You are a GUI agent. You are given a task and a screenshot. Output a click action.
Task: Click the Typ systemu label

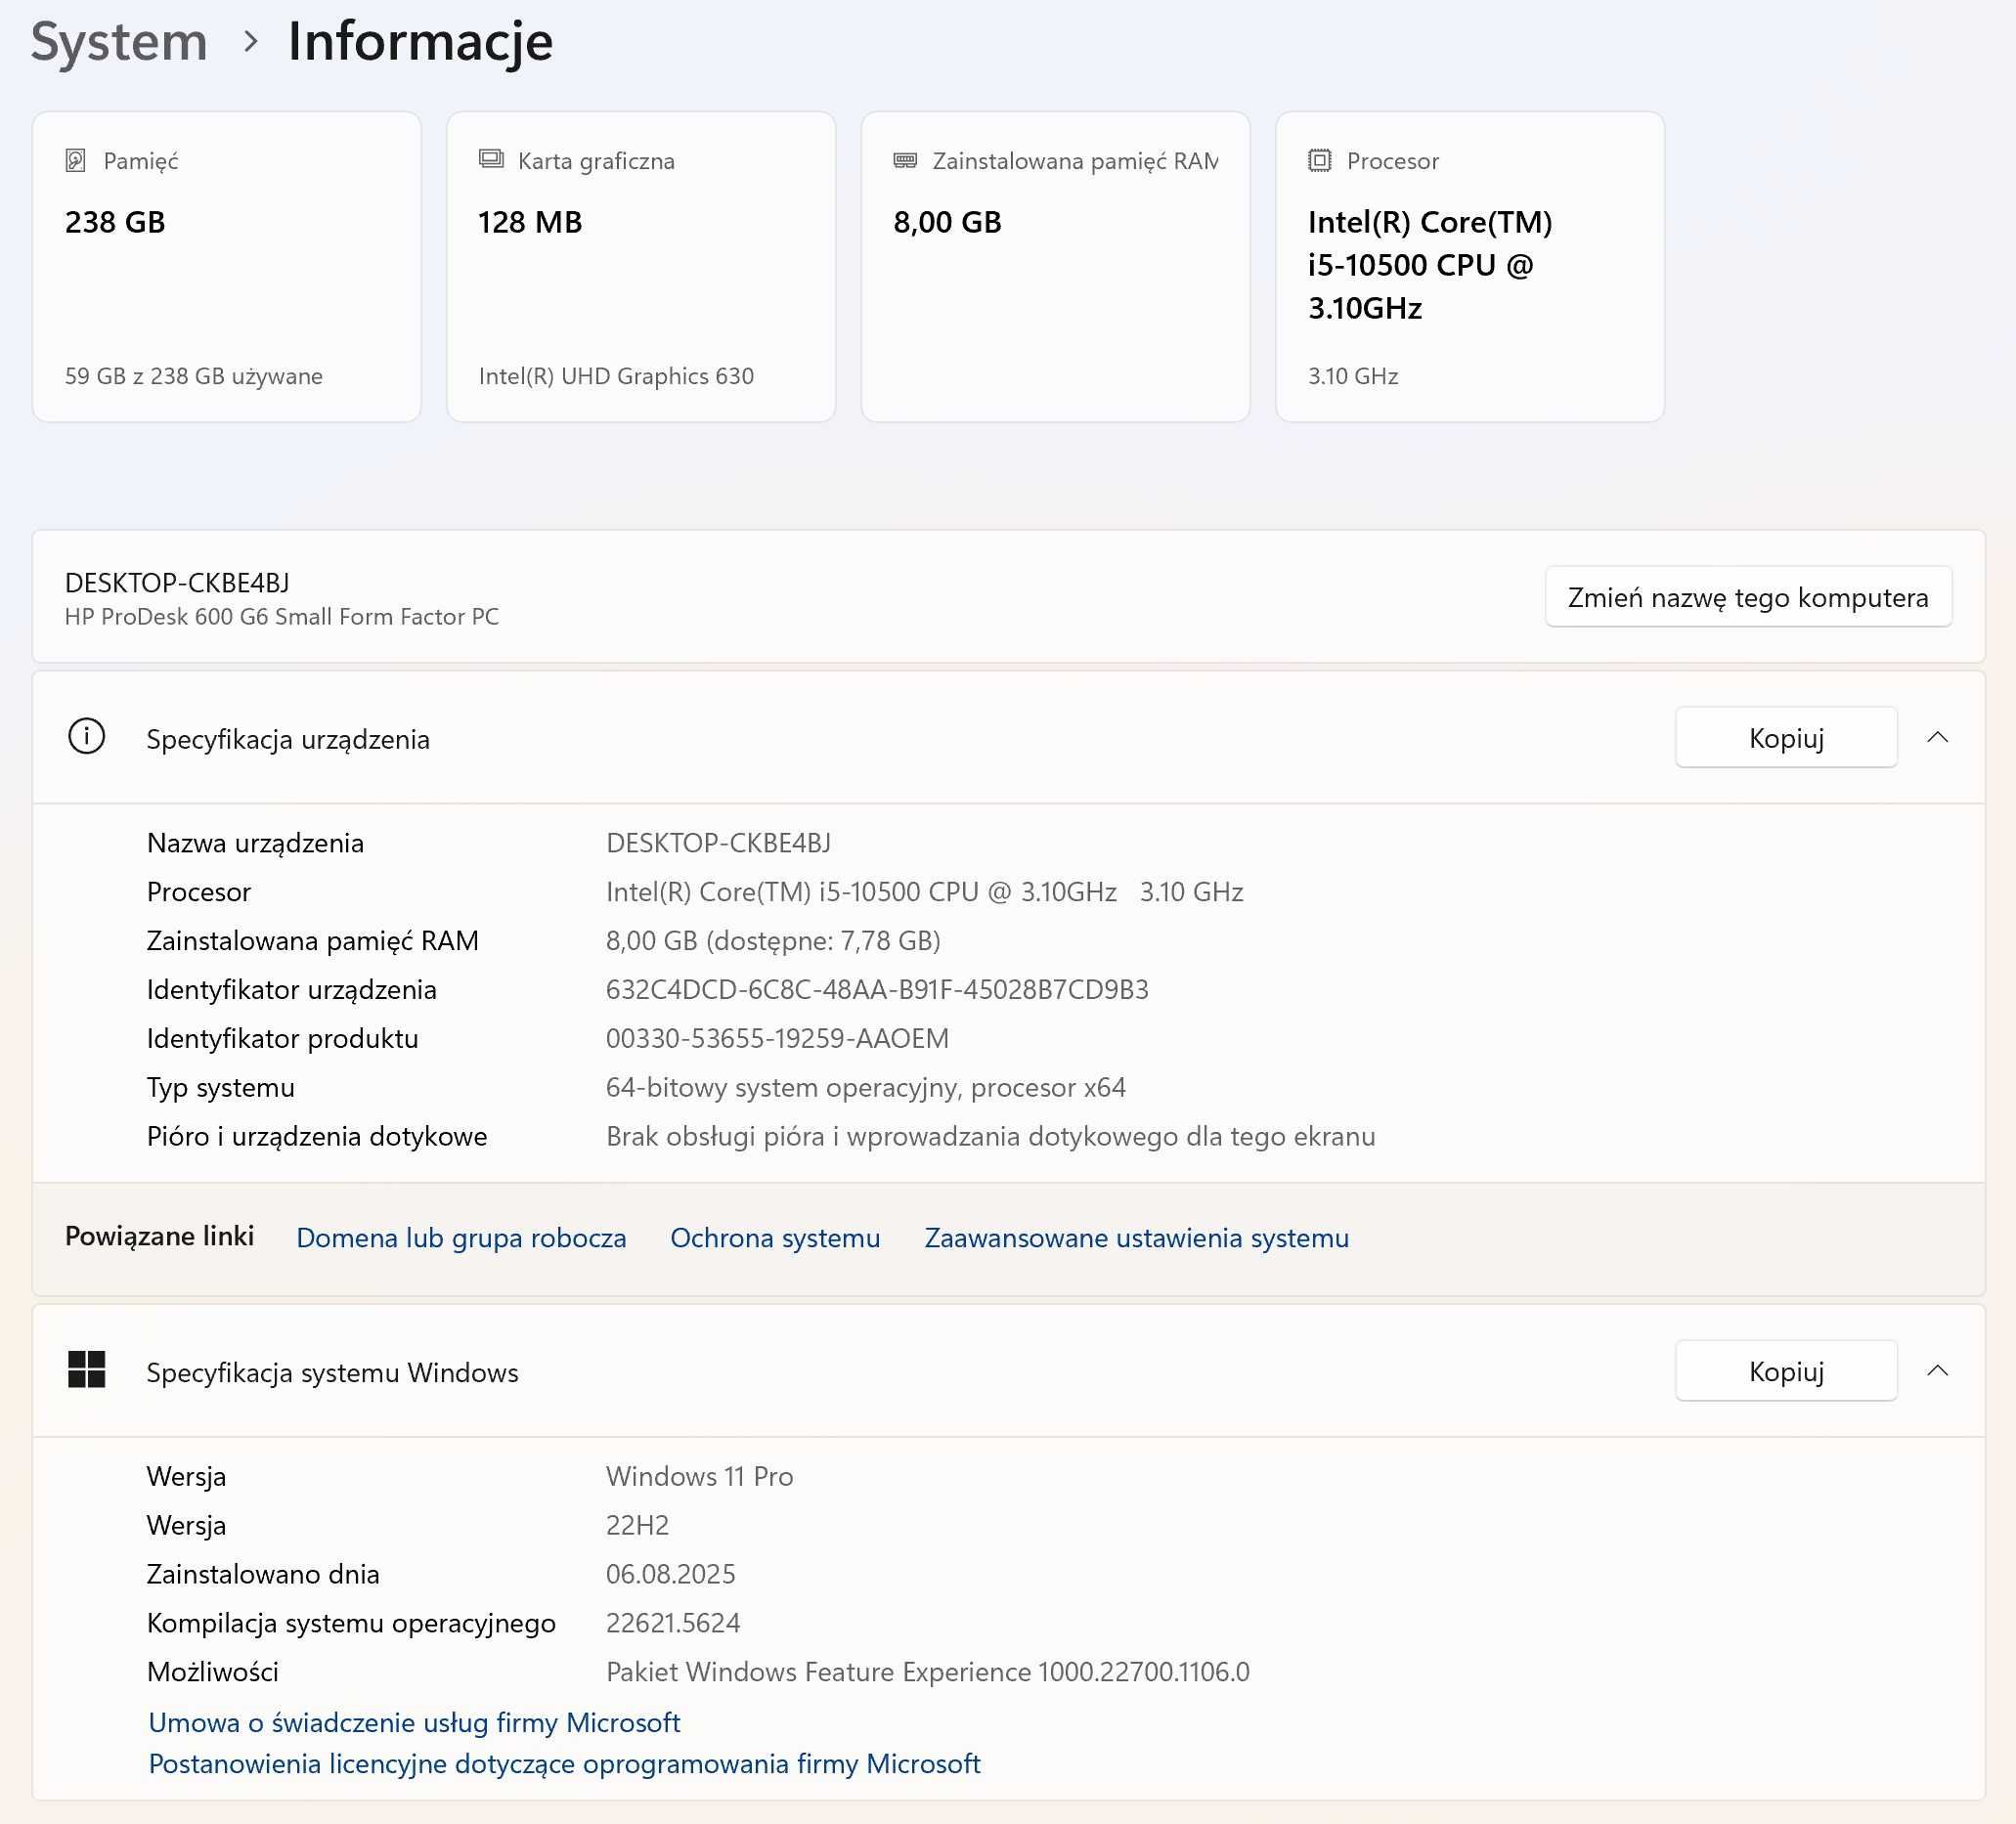tap(220, 1087)
